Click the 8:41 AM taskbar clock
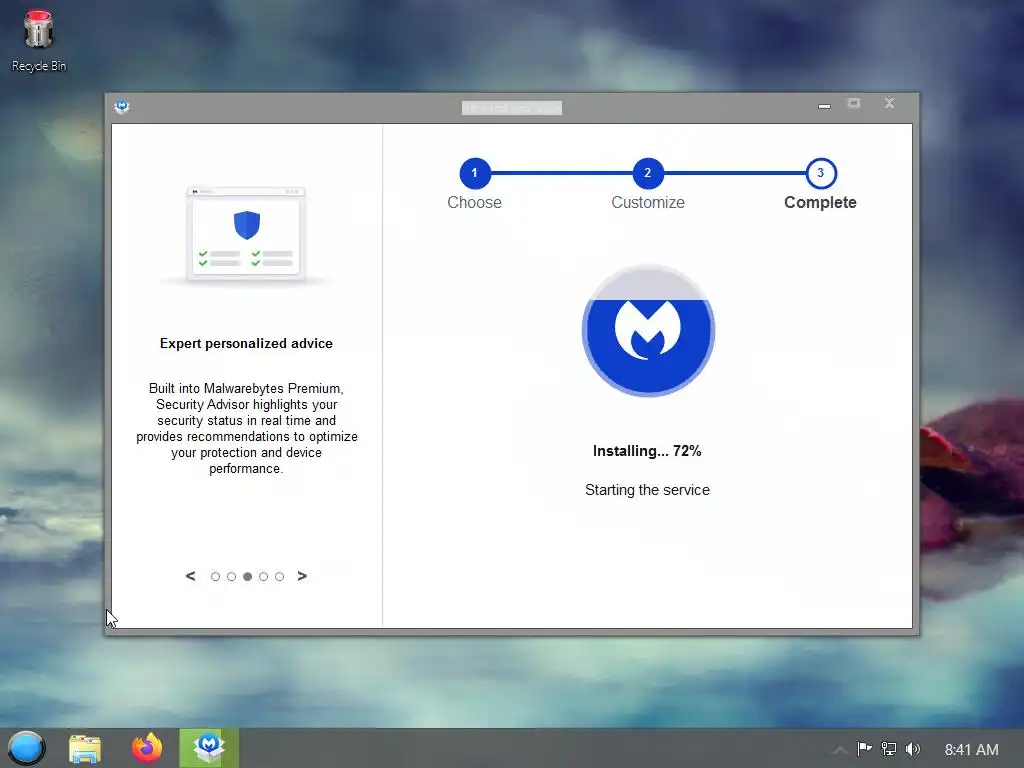This screenshot has height=768, width=1024. pyautogui.click(x=971, y=750)
